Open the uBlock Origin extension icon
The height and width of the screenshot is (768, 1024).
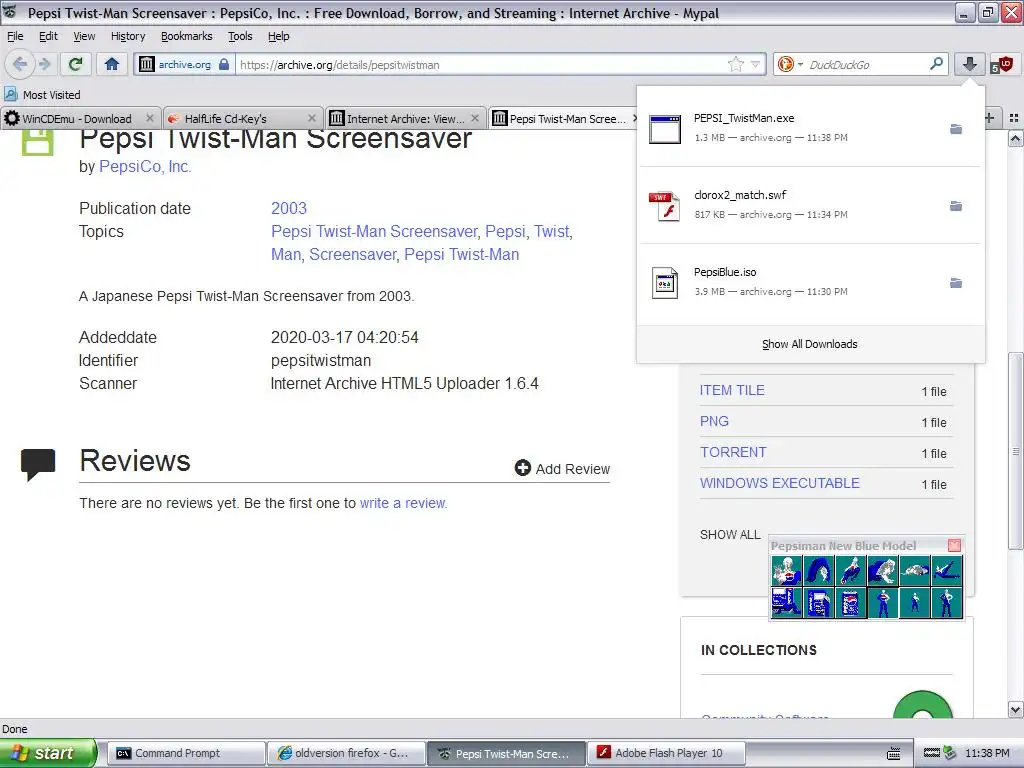tap(1000, 64)
